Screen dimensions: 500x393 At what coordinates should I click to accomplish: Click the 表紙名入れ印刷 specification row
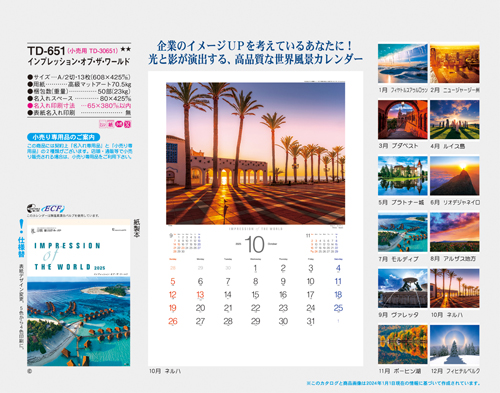pos(79,113)
